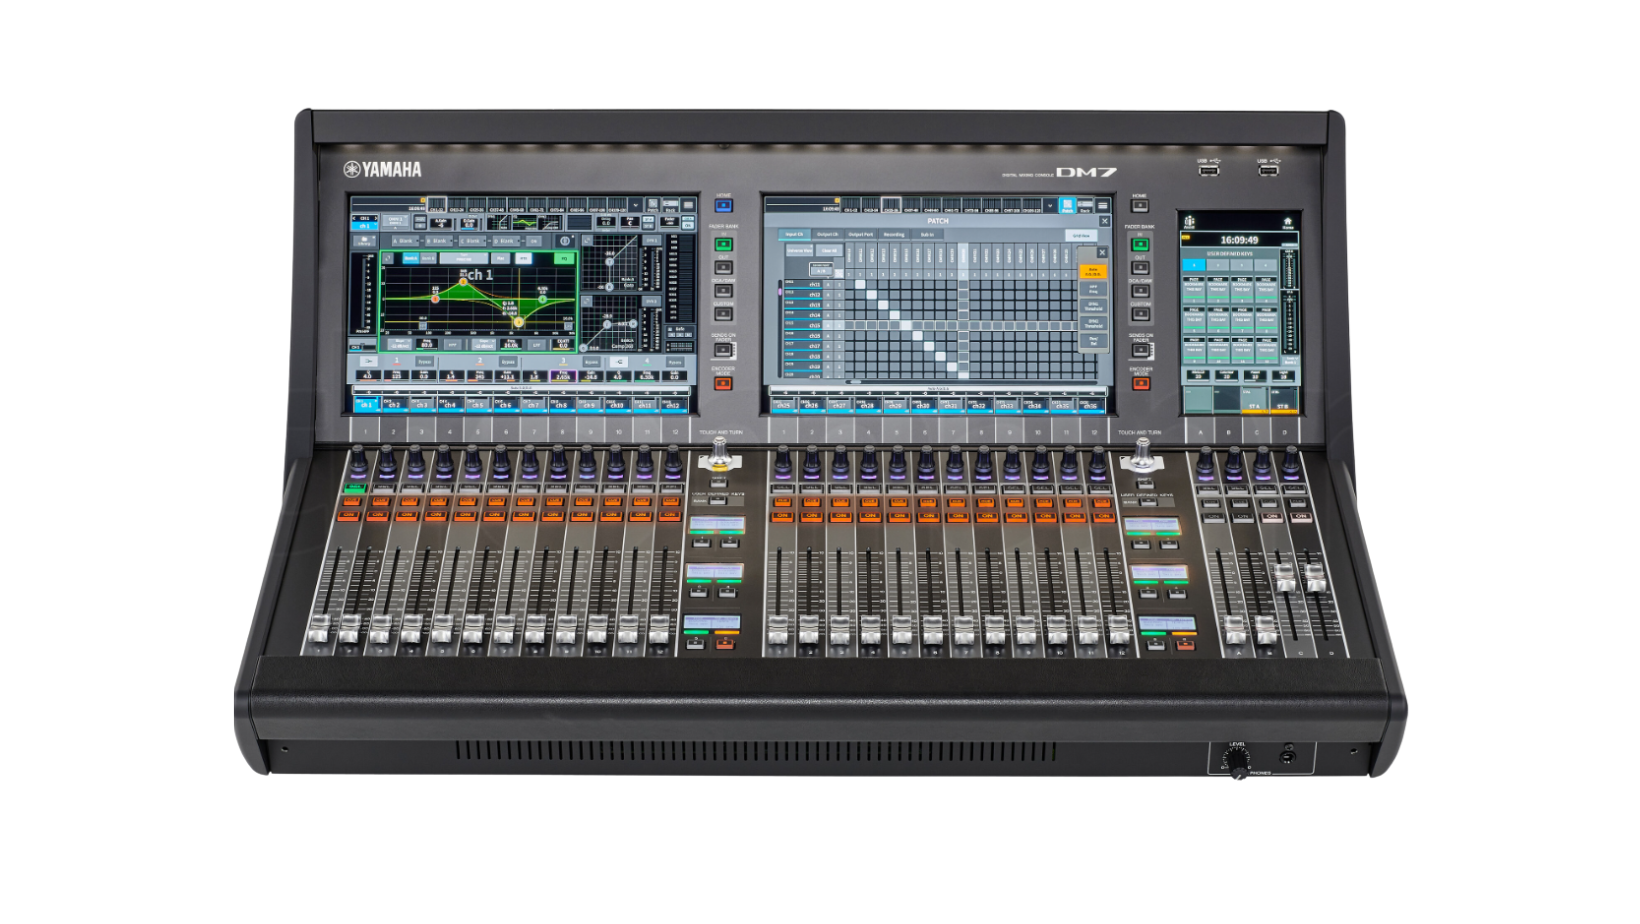Screen dimensions: 1640x924
Task: Tap the Clear All button in the PATCH grid
Action: (x=829, y=250)
